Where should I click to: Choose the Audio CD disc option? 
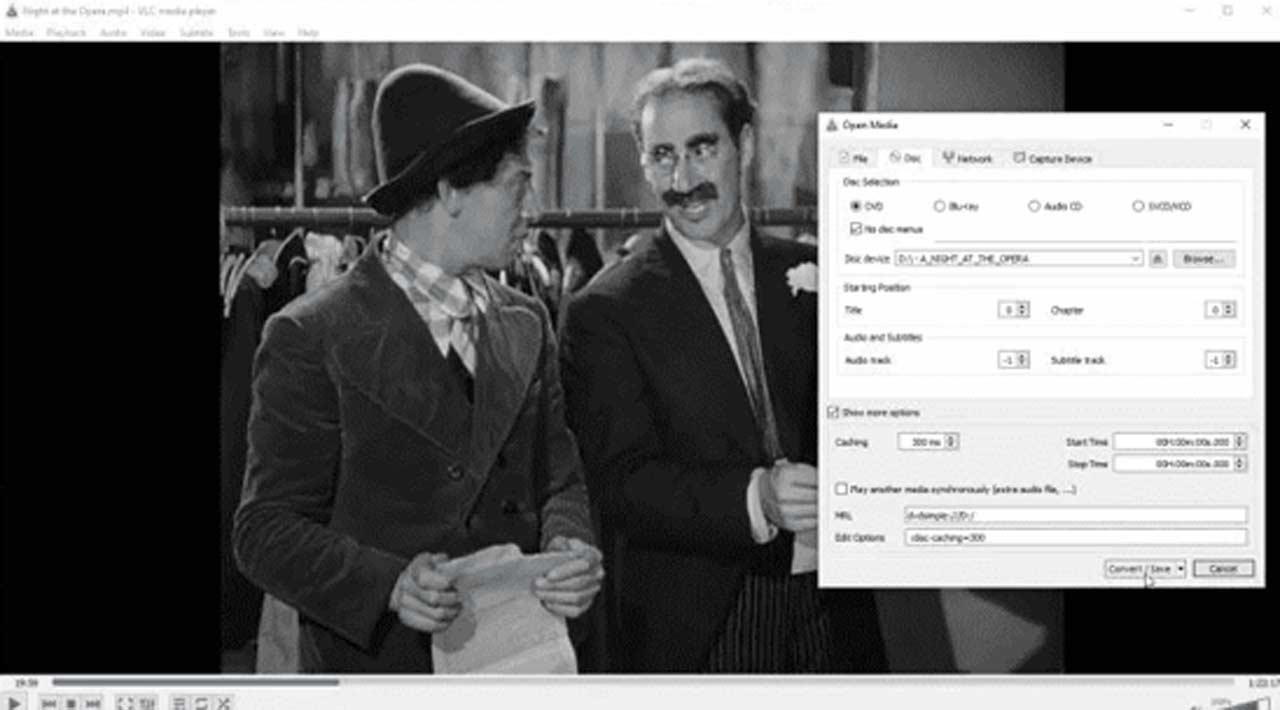coord(1034,206)
